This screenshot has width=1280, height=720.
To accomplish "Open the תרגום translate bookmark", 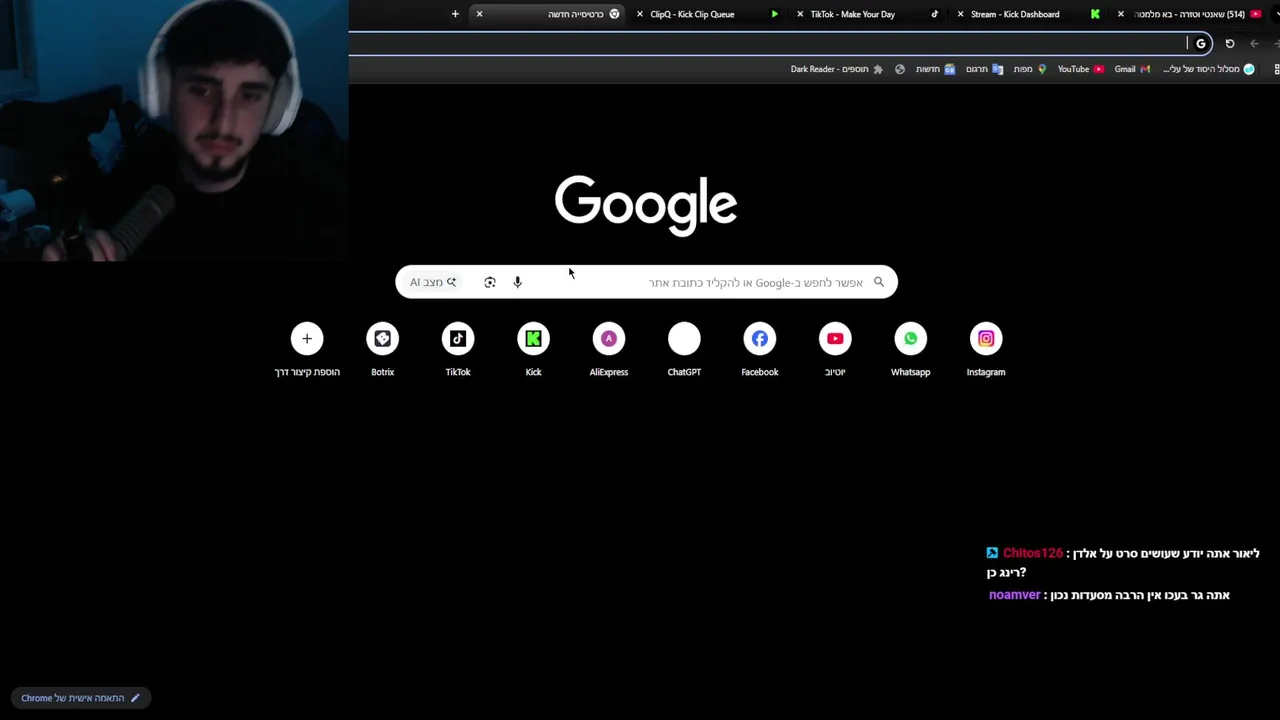I will pos(984,69).
